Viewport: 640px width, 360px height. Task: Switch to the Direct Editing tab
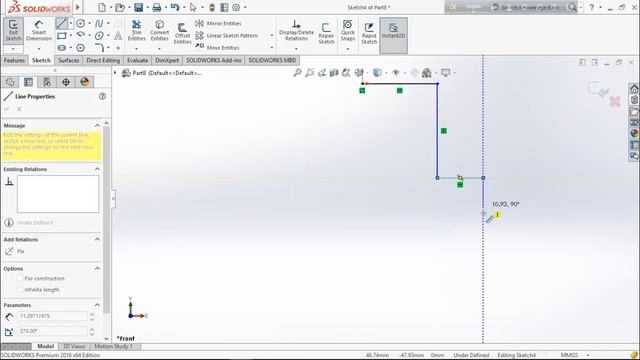(x=103, y=60)
